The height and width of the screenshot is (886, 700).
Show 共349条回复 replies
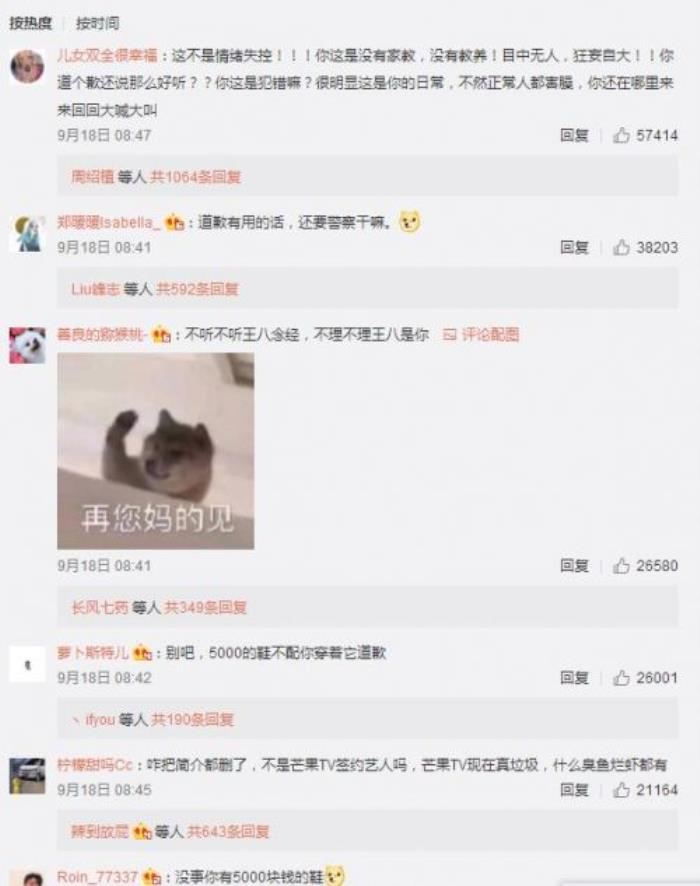point(206,607)
